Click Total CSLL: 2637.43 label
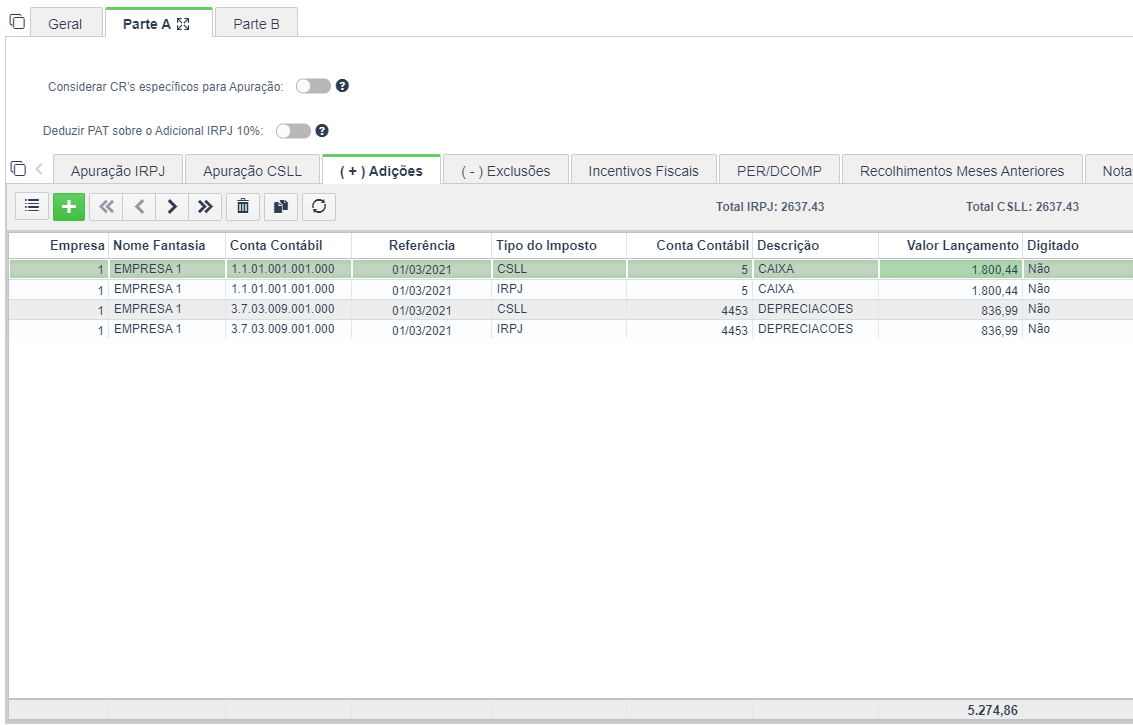 (1022, 207)
